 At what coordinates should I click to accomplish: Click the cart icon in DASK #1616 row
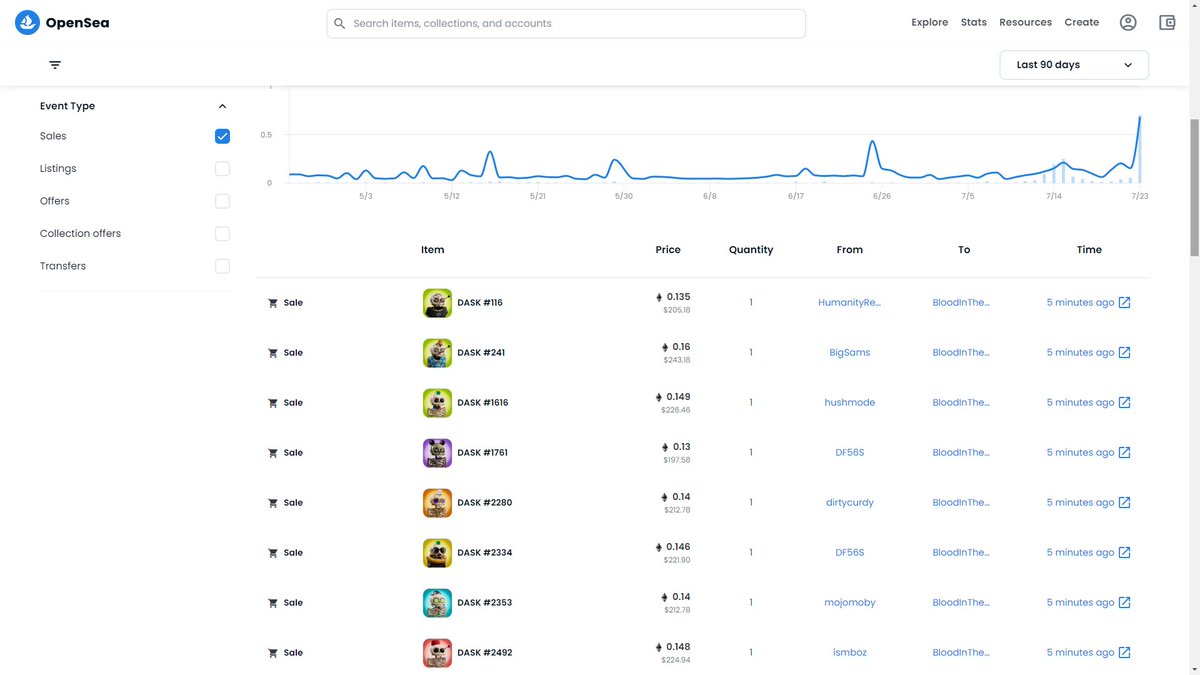coord(273,403)
